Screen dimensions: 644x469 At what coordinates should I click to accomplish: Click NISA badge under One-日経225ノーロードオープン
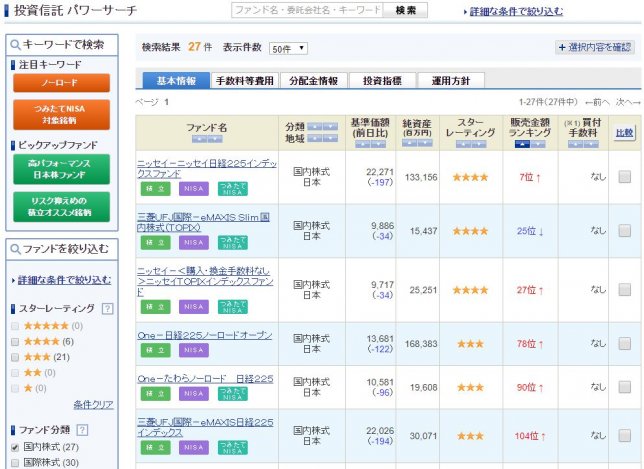[194, 350]
